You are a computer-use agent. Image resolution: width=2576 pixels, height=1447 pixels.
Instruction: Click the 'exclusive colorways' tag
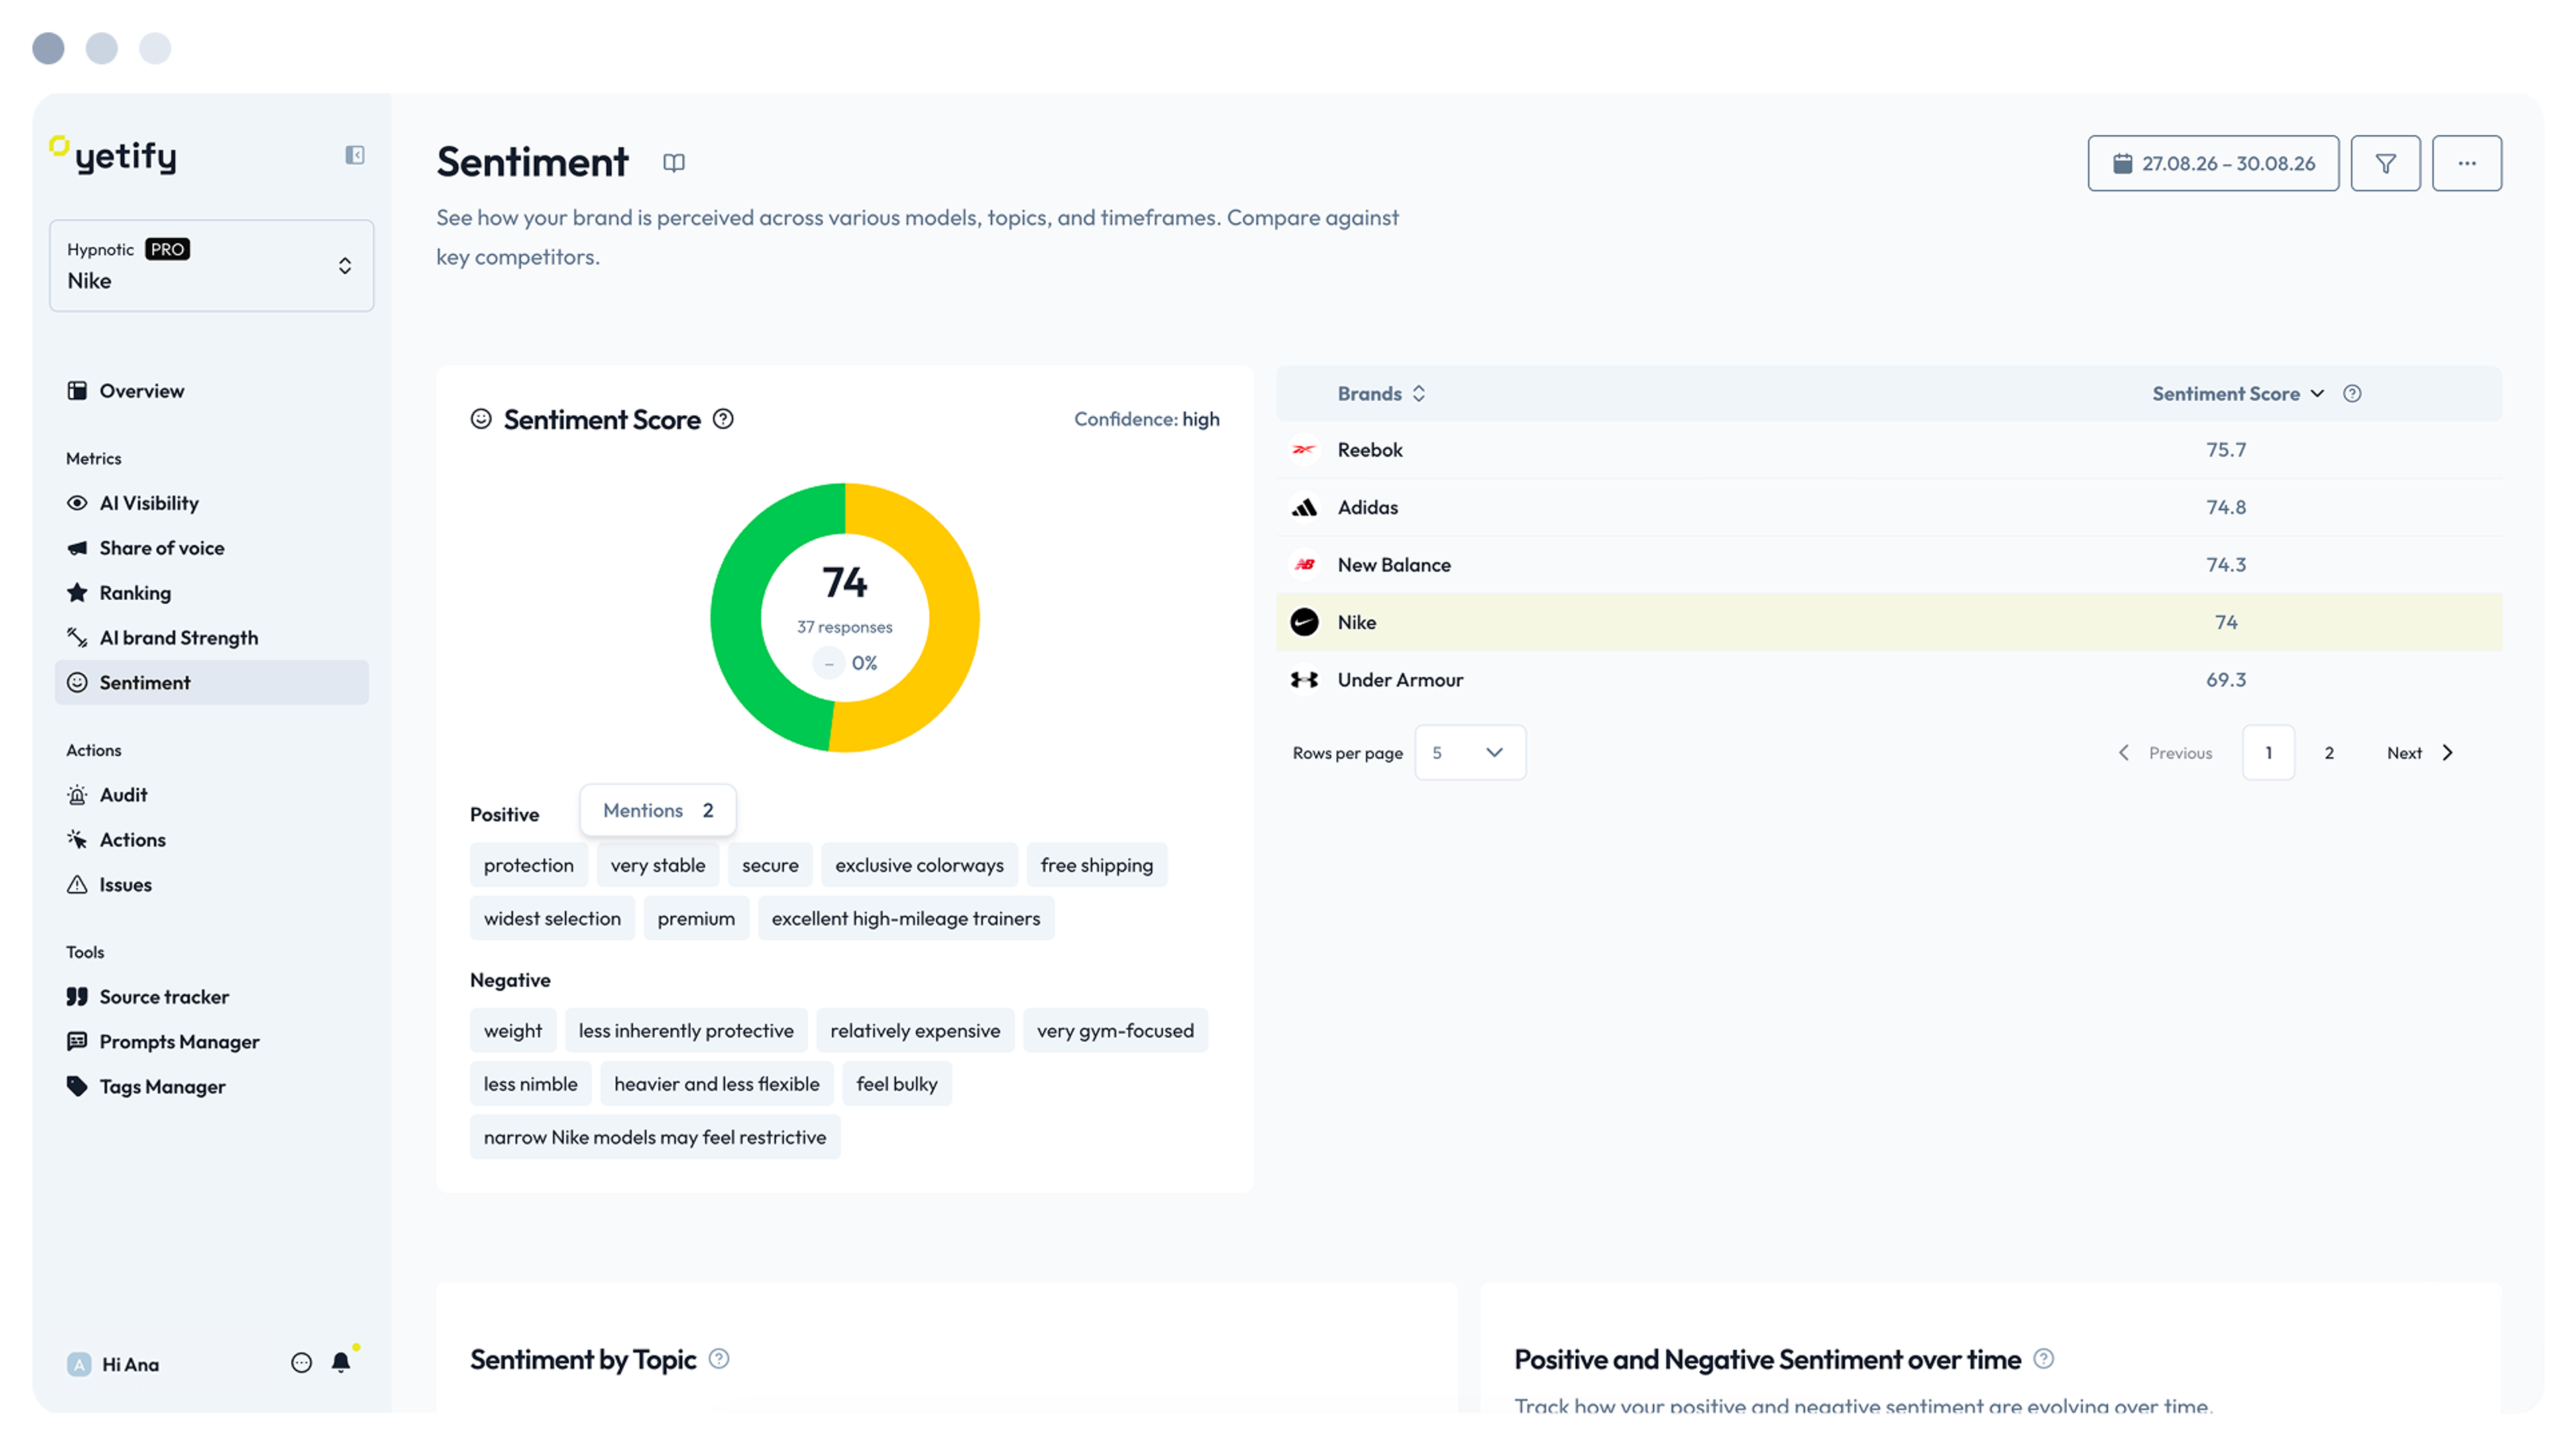[x=919, y=865]
